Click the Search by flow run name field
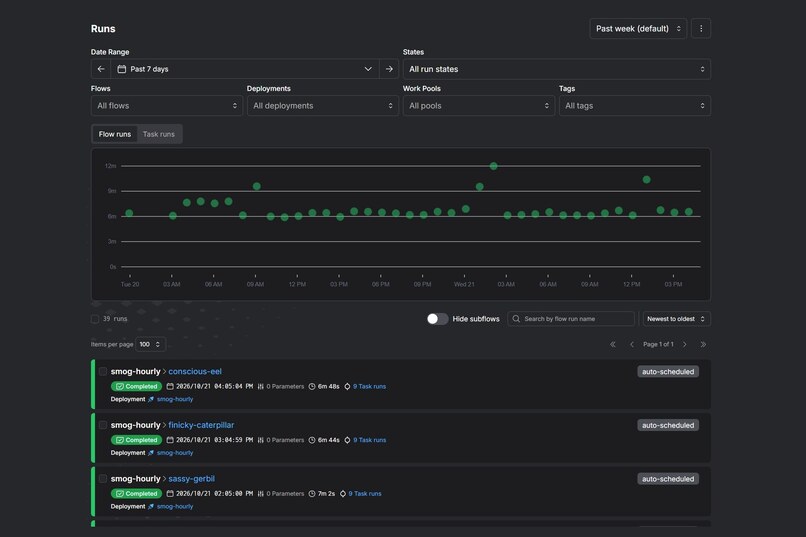The image size is (806, 537). click(x=571, y=319)
